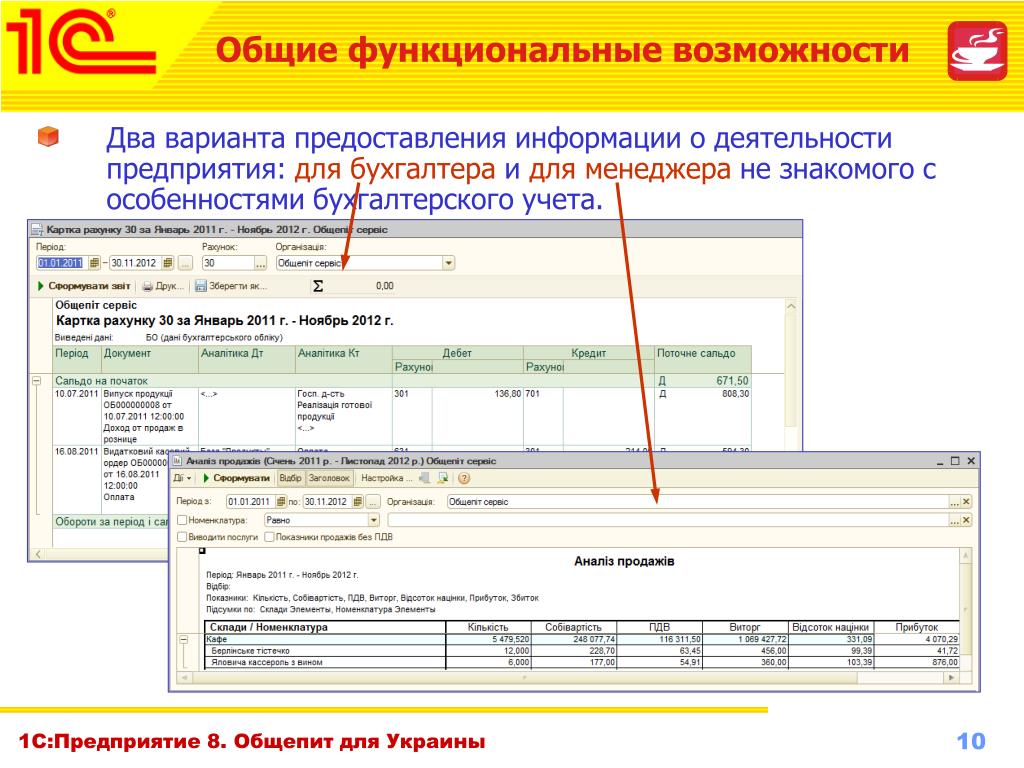
Task: Click vertical scrollbar up arrow in Аналіз продажів
Action: [x=966, y=555]
